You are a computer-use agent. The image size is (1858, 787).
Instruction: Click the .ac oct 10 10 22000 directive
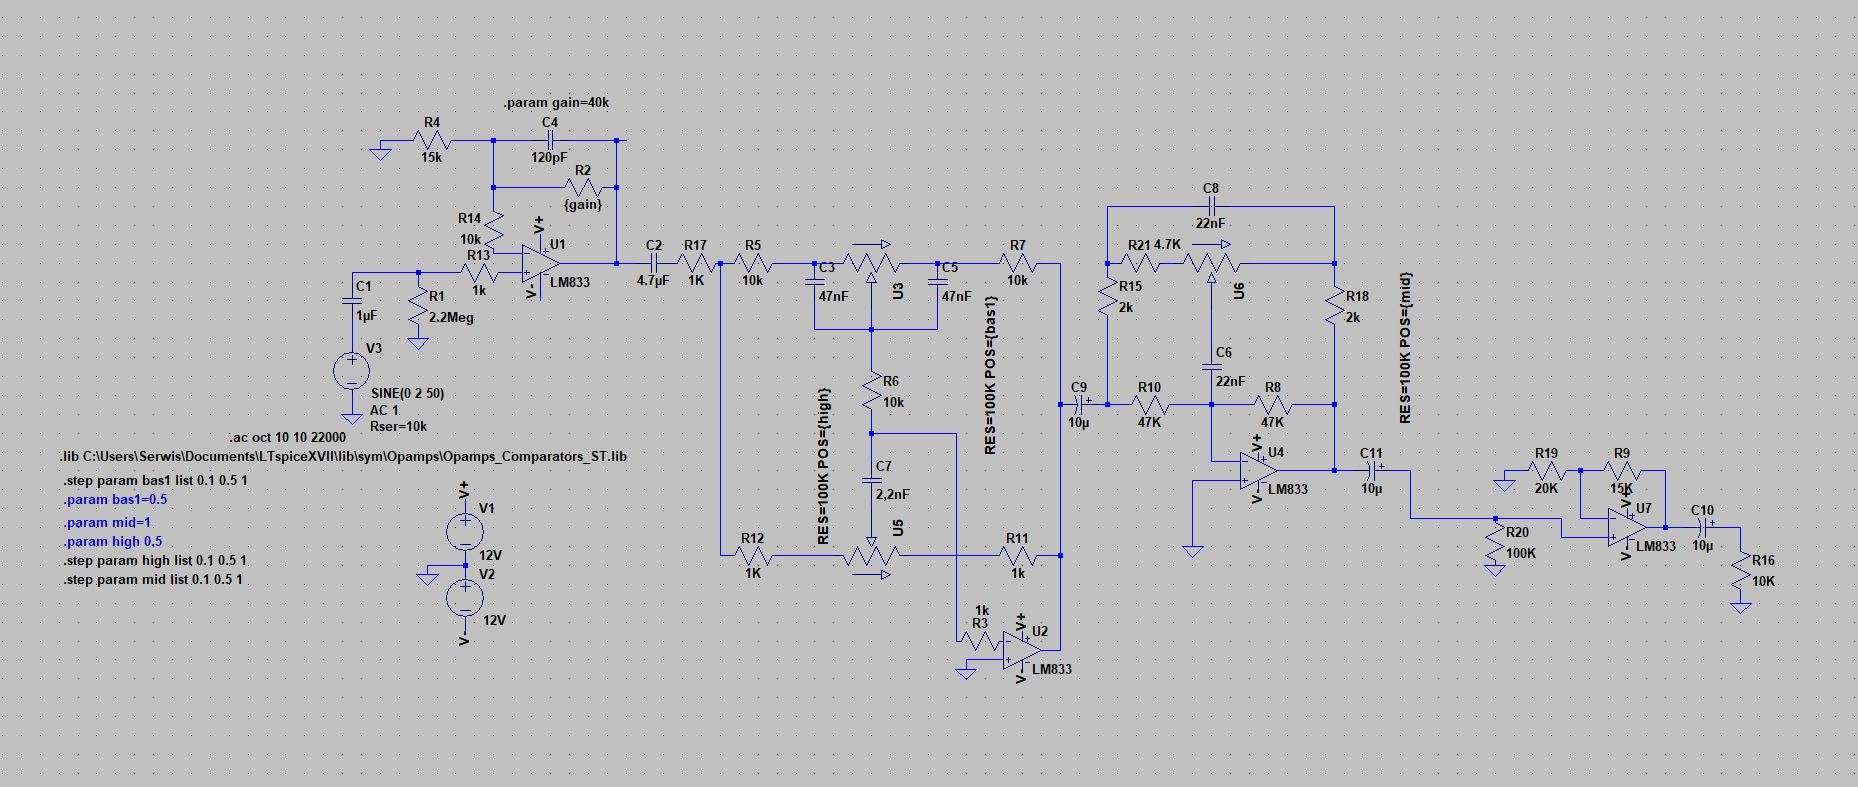coord(287,437)
